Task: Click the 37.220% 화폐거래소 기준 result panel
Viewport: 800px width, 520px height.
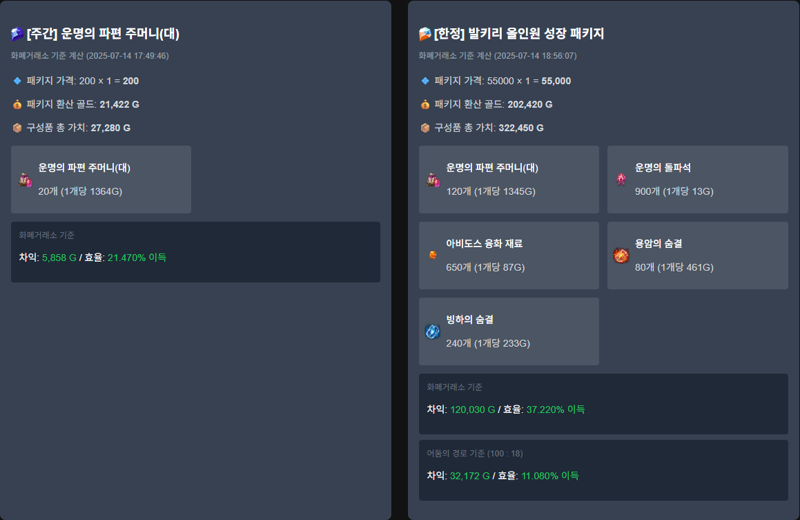Action: point(604,404)
